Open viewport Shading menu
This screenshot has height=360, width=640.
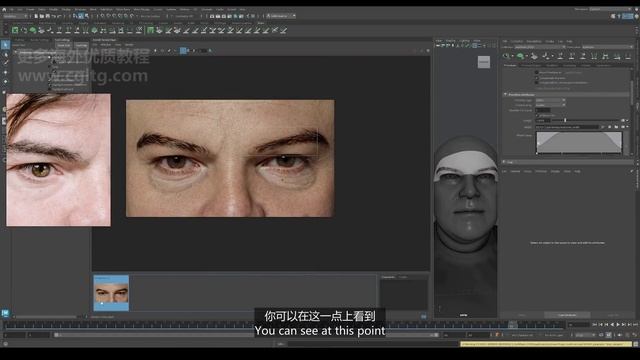tap(451, 41)
